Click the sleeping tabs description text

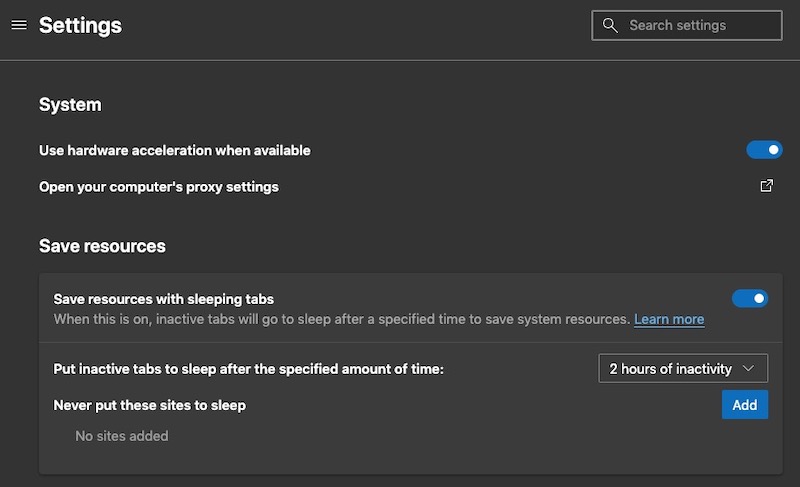pos(340,319)
